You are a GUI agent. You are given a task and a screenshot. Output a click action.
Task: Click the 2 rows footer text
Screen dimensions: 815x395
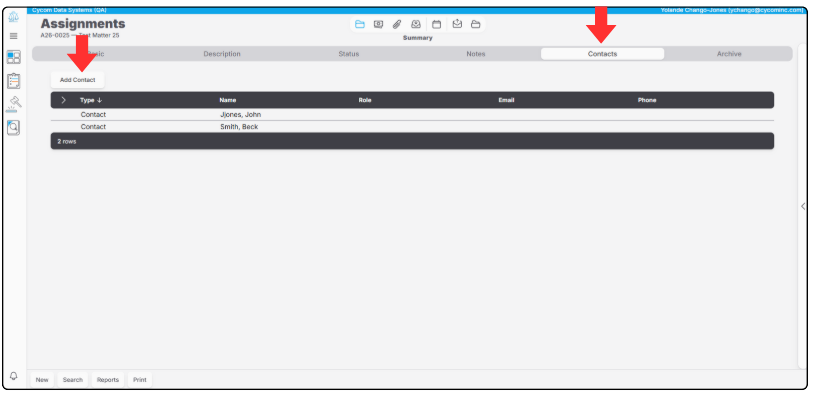click(x=67, y=141)
